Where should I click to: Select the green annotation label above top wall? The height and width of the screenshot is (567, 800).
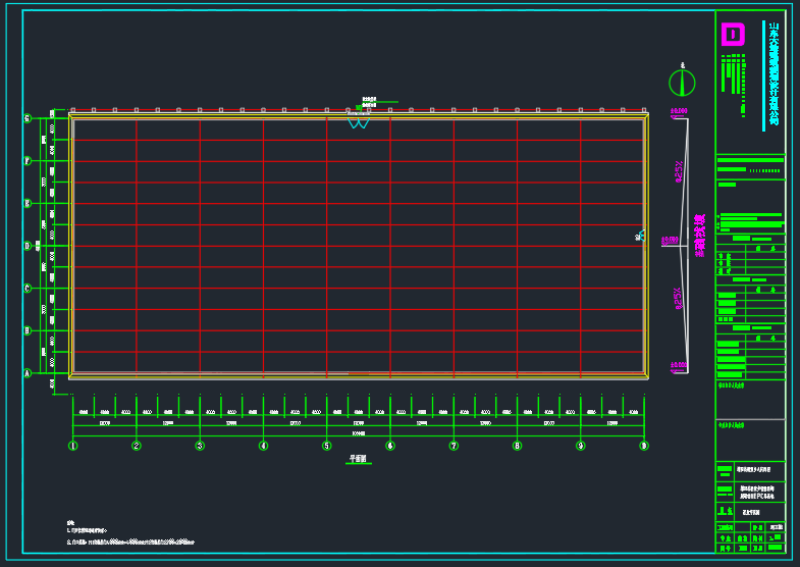[368, 100]
